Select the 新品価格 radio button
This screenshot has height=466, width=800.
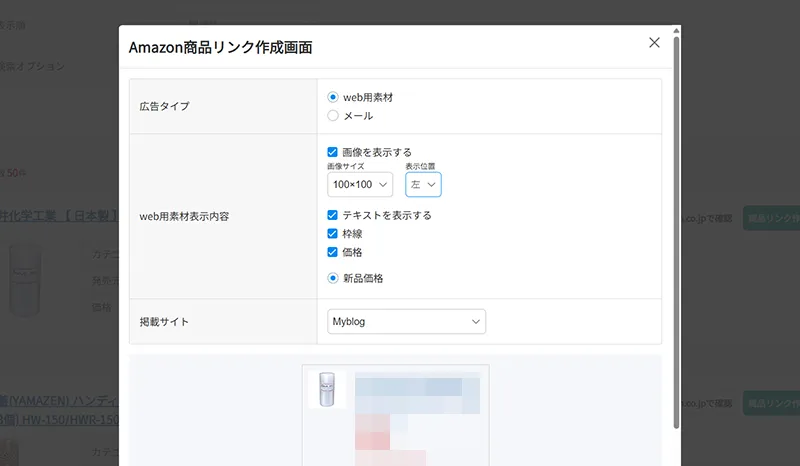(333, 278)
